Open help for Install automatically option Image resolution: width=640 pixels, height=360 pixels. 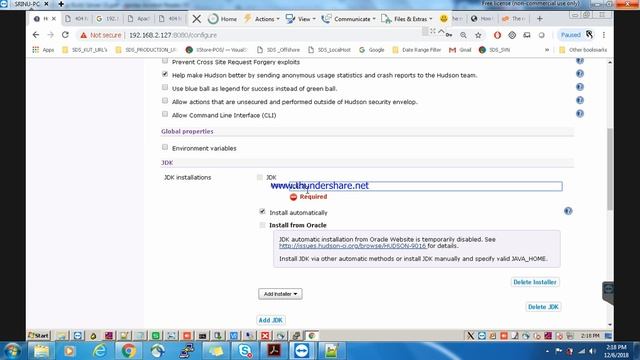pos(568,211)
